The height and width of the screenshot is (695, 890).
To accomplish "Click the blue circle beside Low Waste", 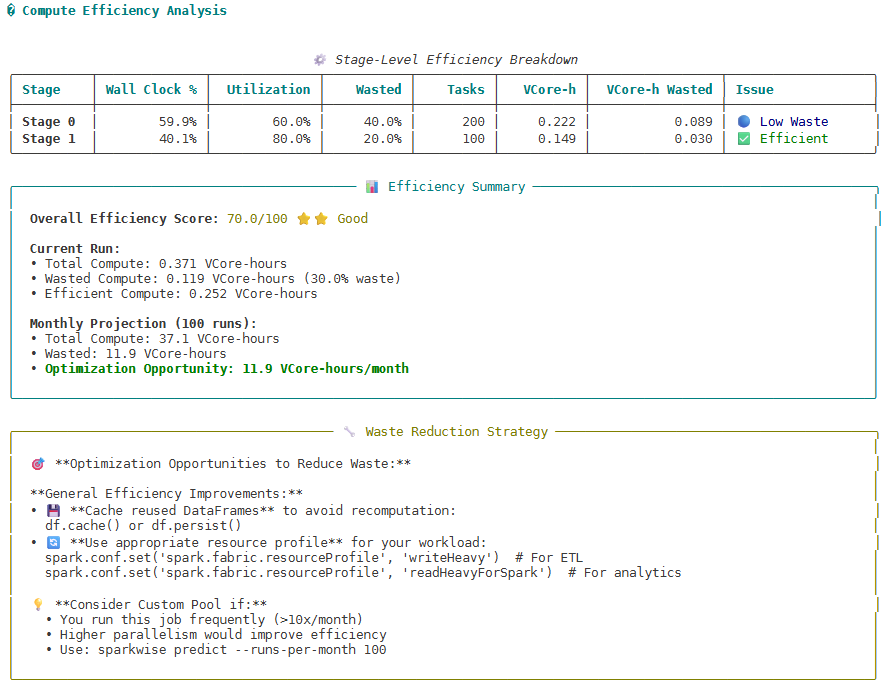I will coord(744,122).
